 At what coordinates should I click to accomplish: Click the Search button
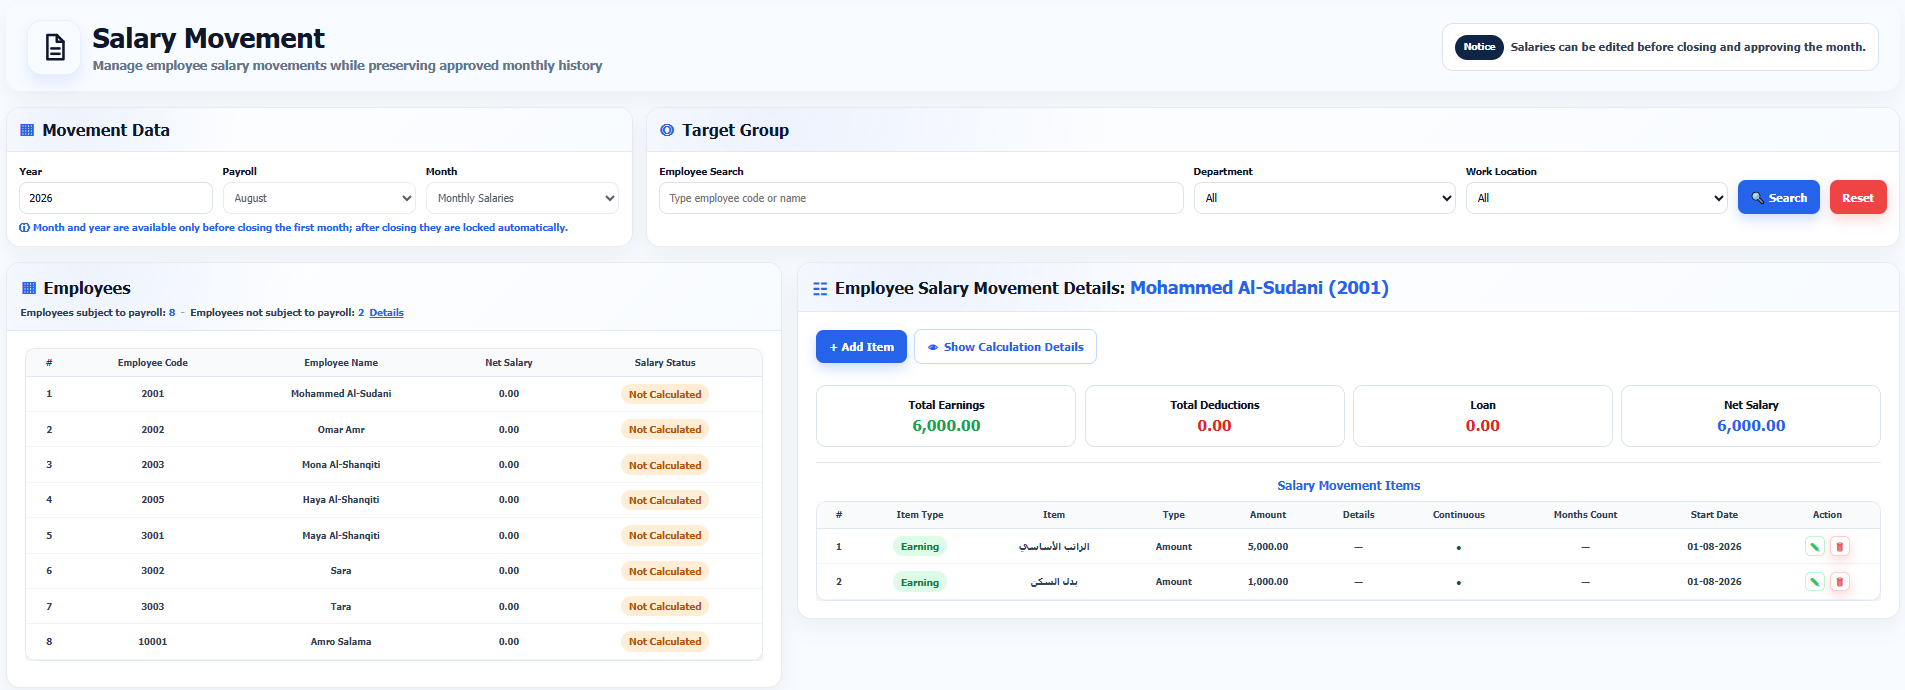pyautogui.click(x=1779, y=197)
